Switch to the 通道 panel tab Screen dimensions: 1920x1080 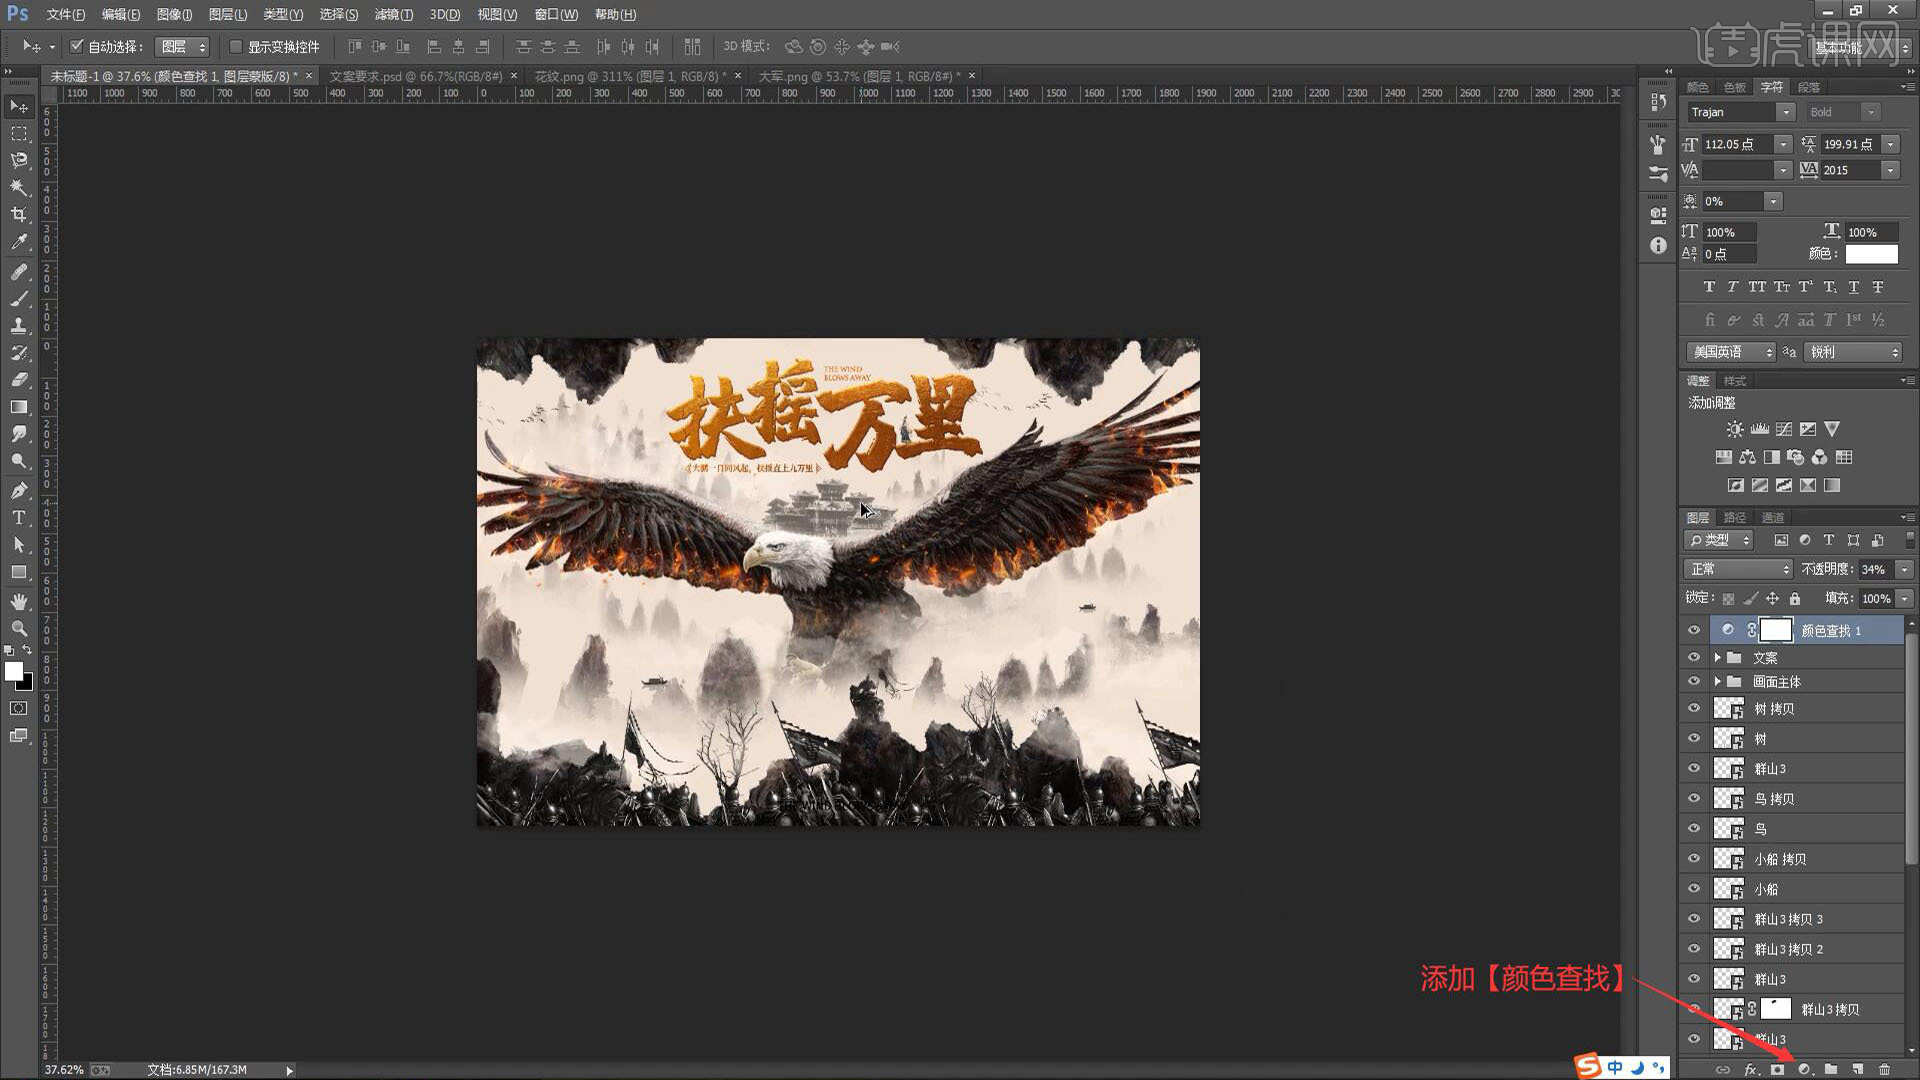coord(1773,517)
